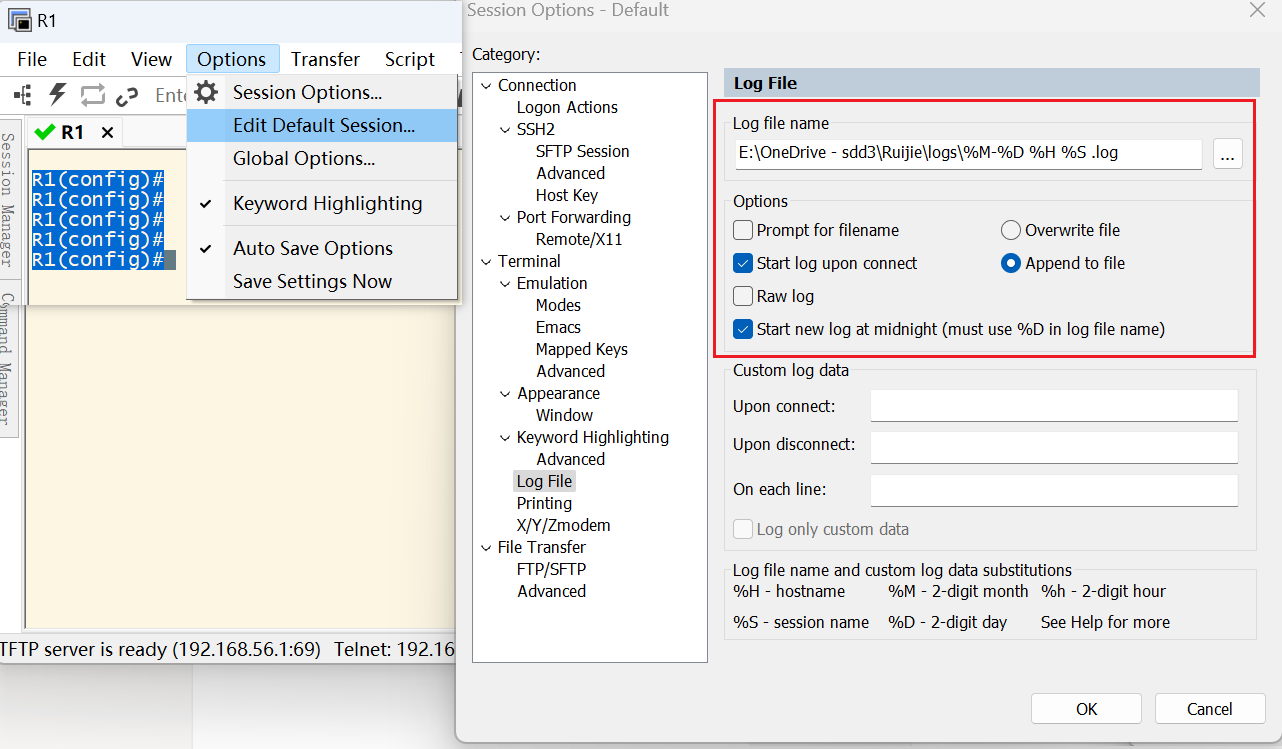The width and height of the screenshot is (1282, 749).
Task: Click the green checkmark on R1 tab
Action: tap(44, 132)
